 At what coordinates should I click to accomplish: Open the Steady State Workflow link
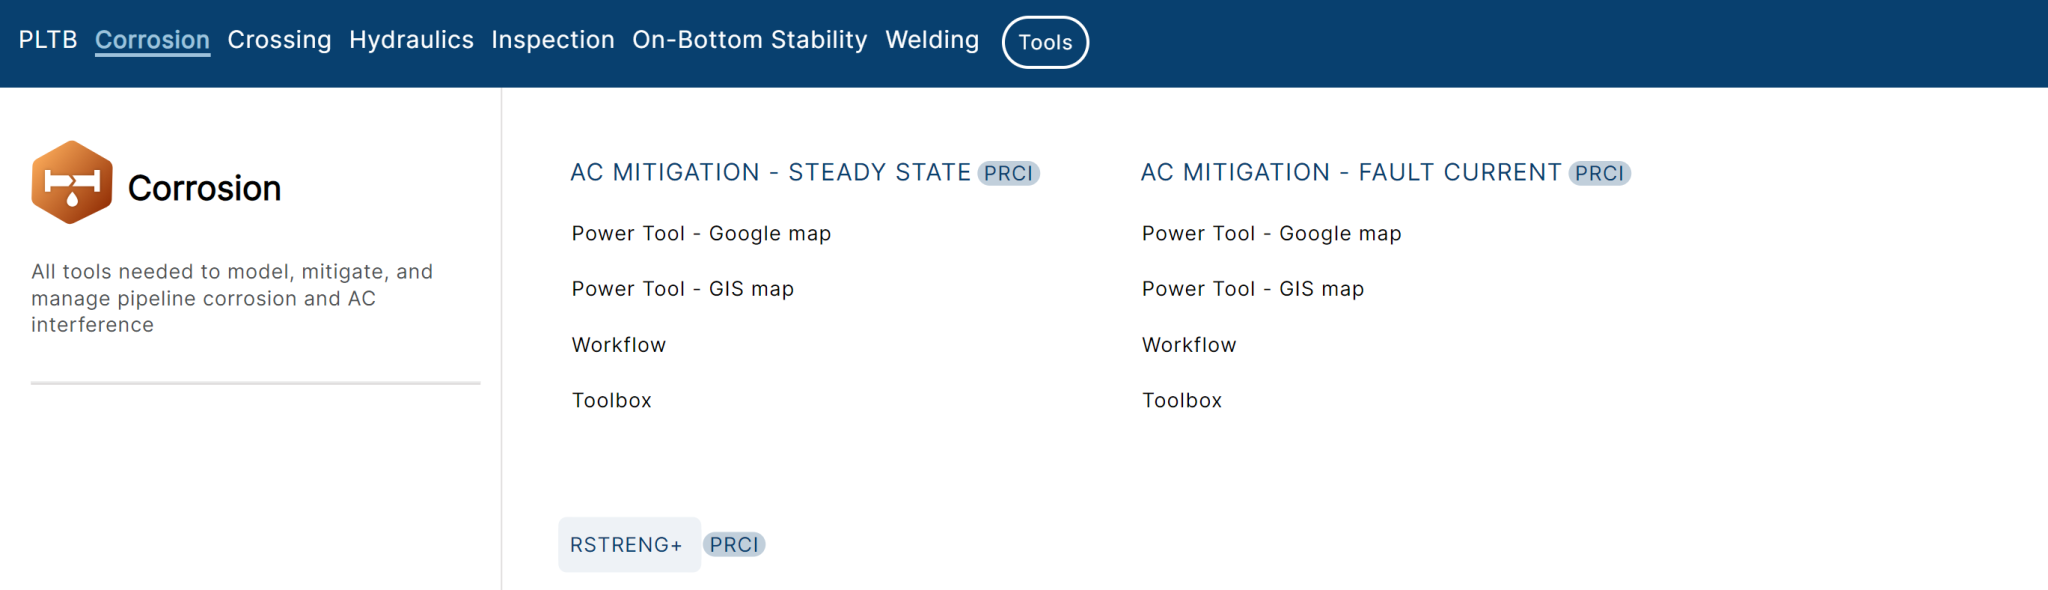(x=619, y=345)
